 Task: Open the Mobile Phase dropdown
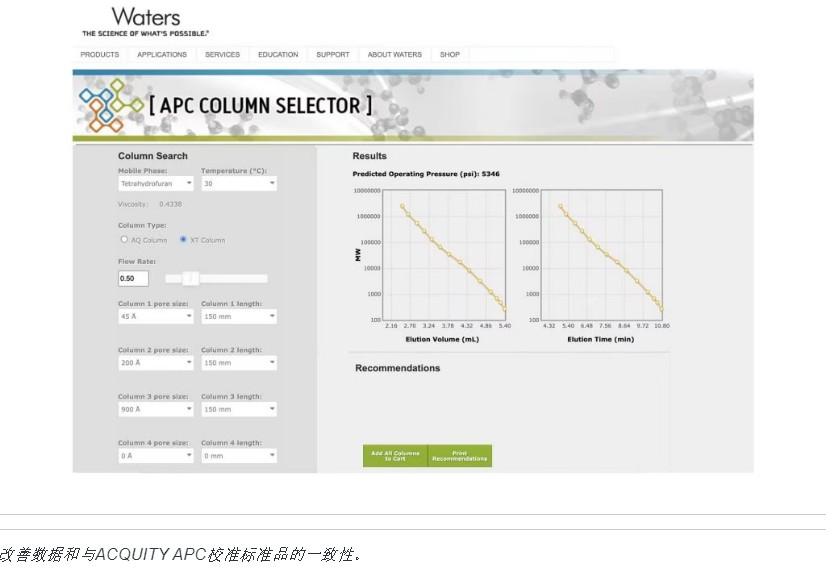coord(155,184)
